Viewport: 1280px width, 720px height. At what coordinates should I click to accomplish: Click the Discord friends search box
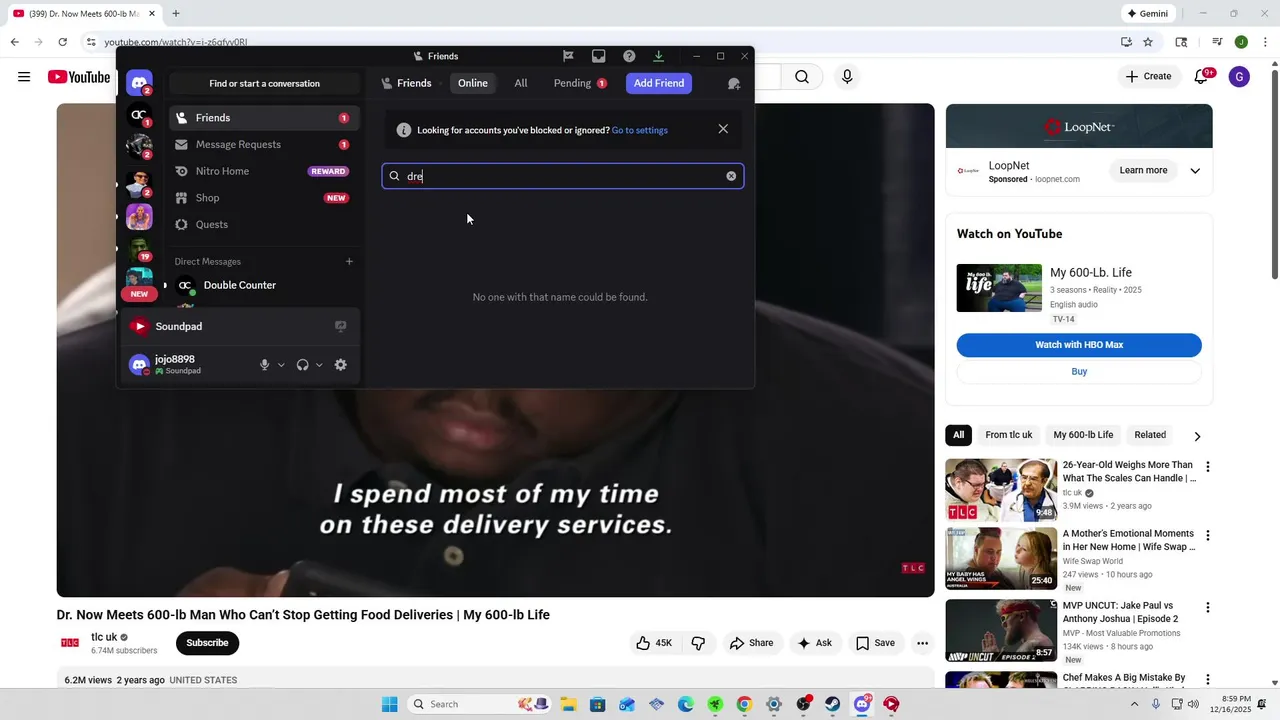click(563, 176)
